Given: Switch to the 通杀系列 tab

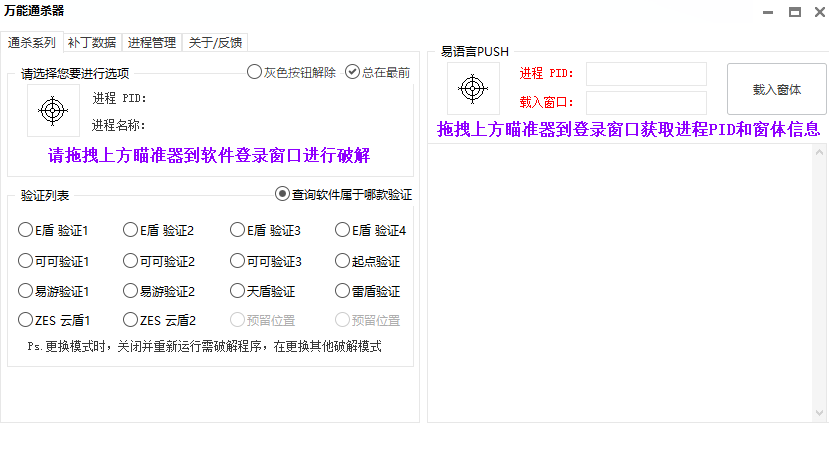Looking at the screenshot, I should tap(32, 42).
